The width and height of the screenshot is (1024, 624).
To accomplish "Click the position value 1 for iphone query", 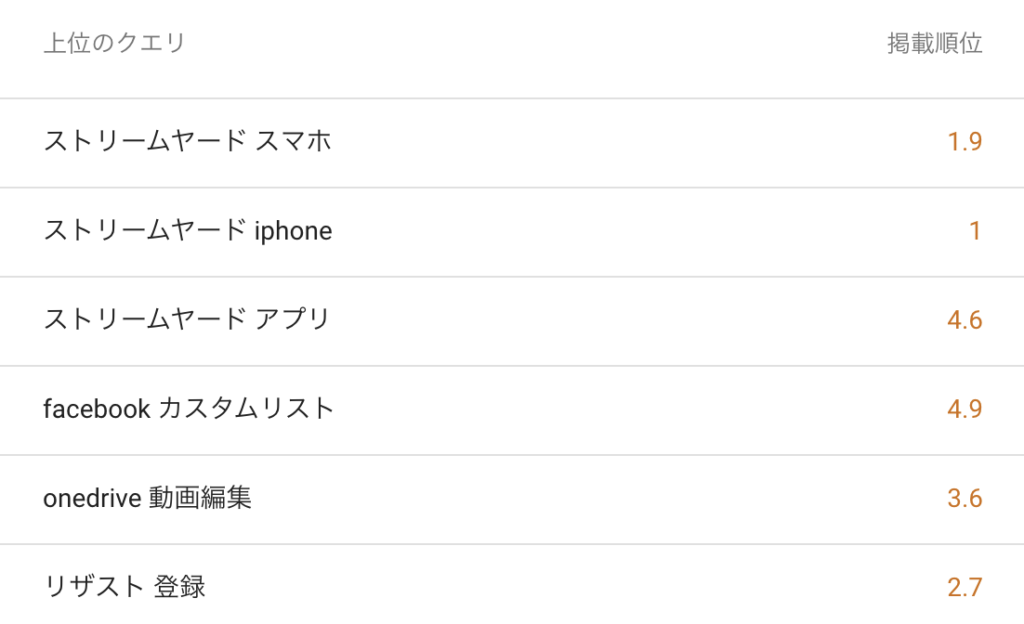I will pos(975,231).
